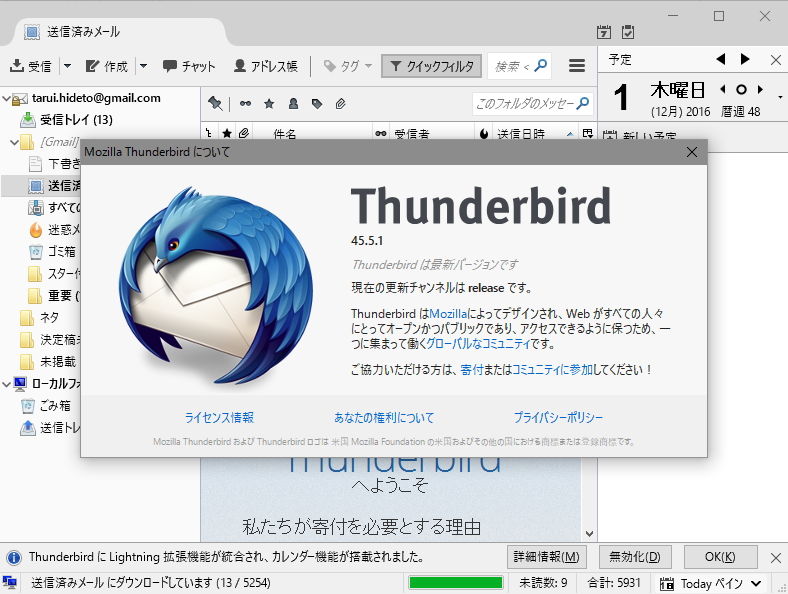This screenshot has width=788, height=594.
Task: Click the green download progress bar
Action: pos(456,582)
